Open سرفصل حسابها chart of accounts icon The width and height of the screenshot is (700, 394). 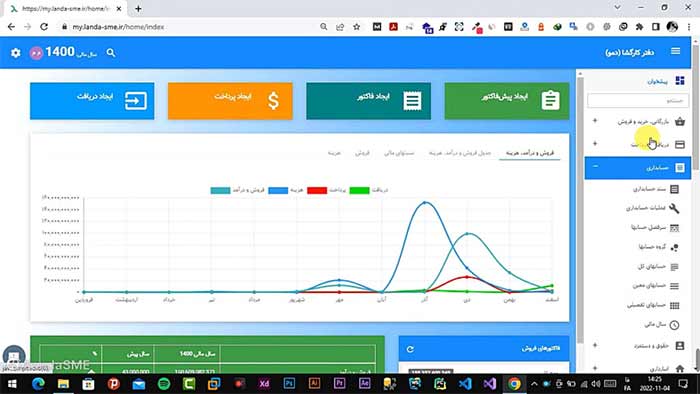point(675,228)
